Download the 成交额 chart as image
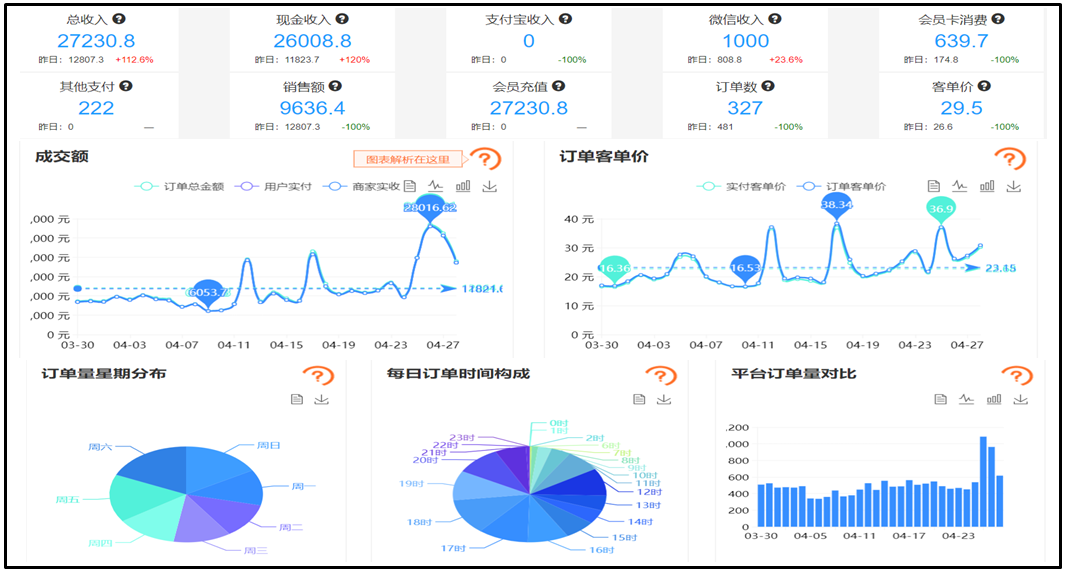The image size is (1065, 571). (x=490, y=186)
